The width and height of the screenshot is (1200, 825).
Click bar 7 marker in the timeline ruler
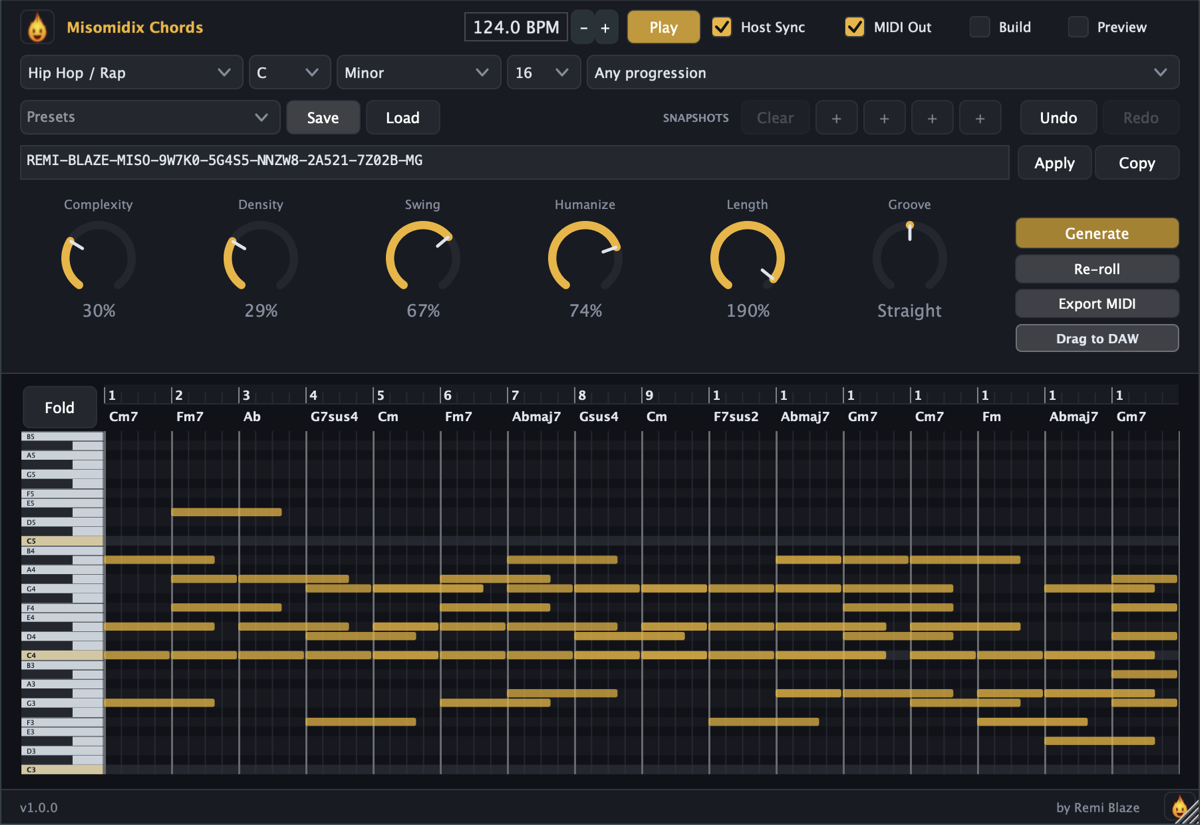[515, 395]
